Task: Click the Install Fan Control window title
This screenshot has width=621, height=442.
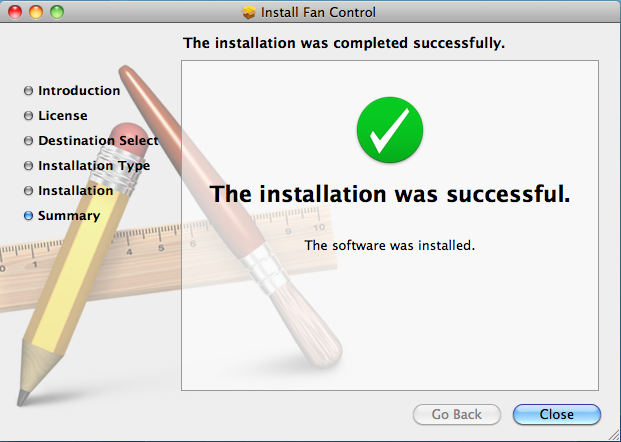Action: tap(318, 13)
